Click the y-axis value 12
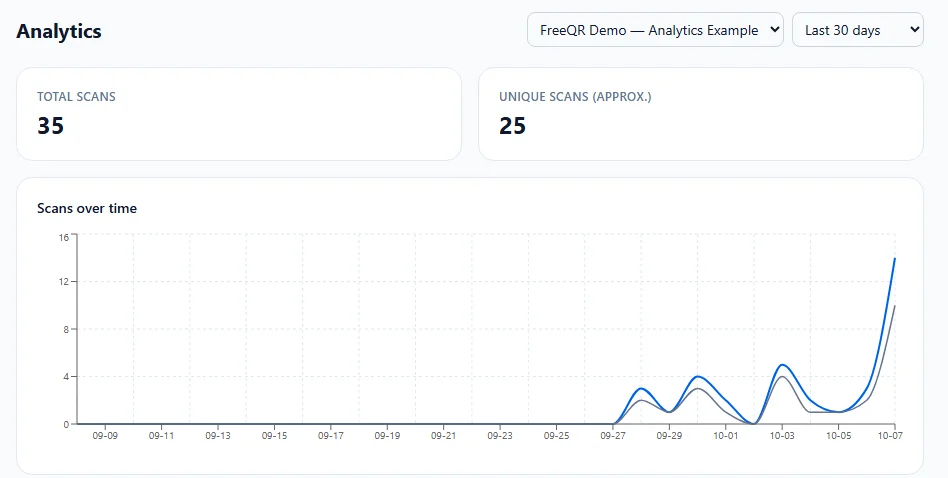 (x=64, y=282)
